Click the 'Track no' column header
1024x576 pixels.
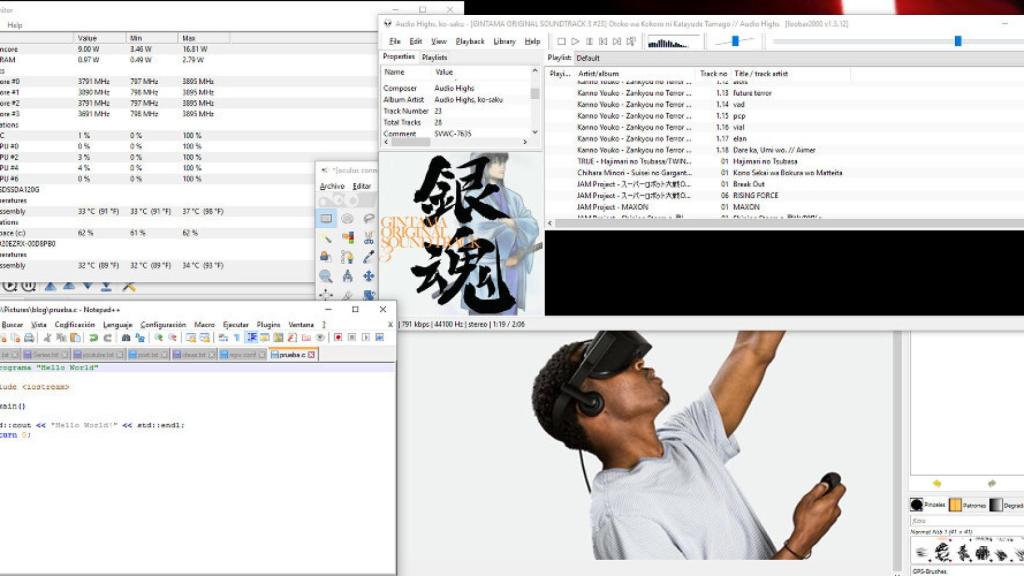[713, 73]
